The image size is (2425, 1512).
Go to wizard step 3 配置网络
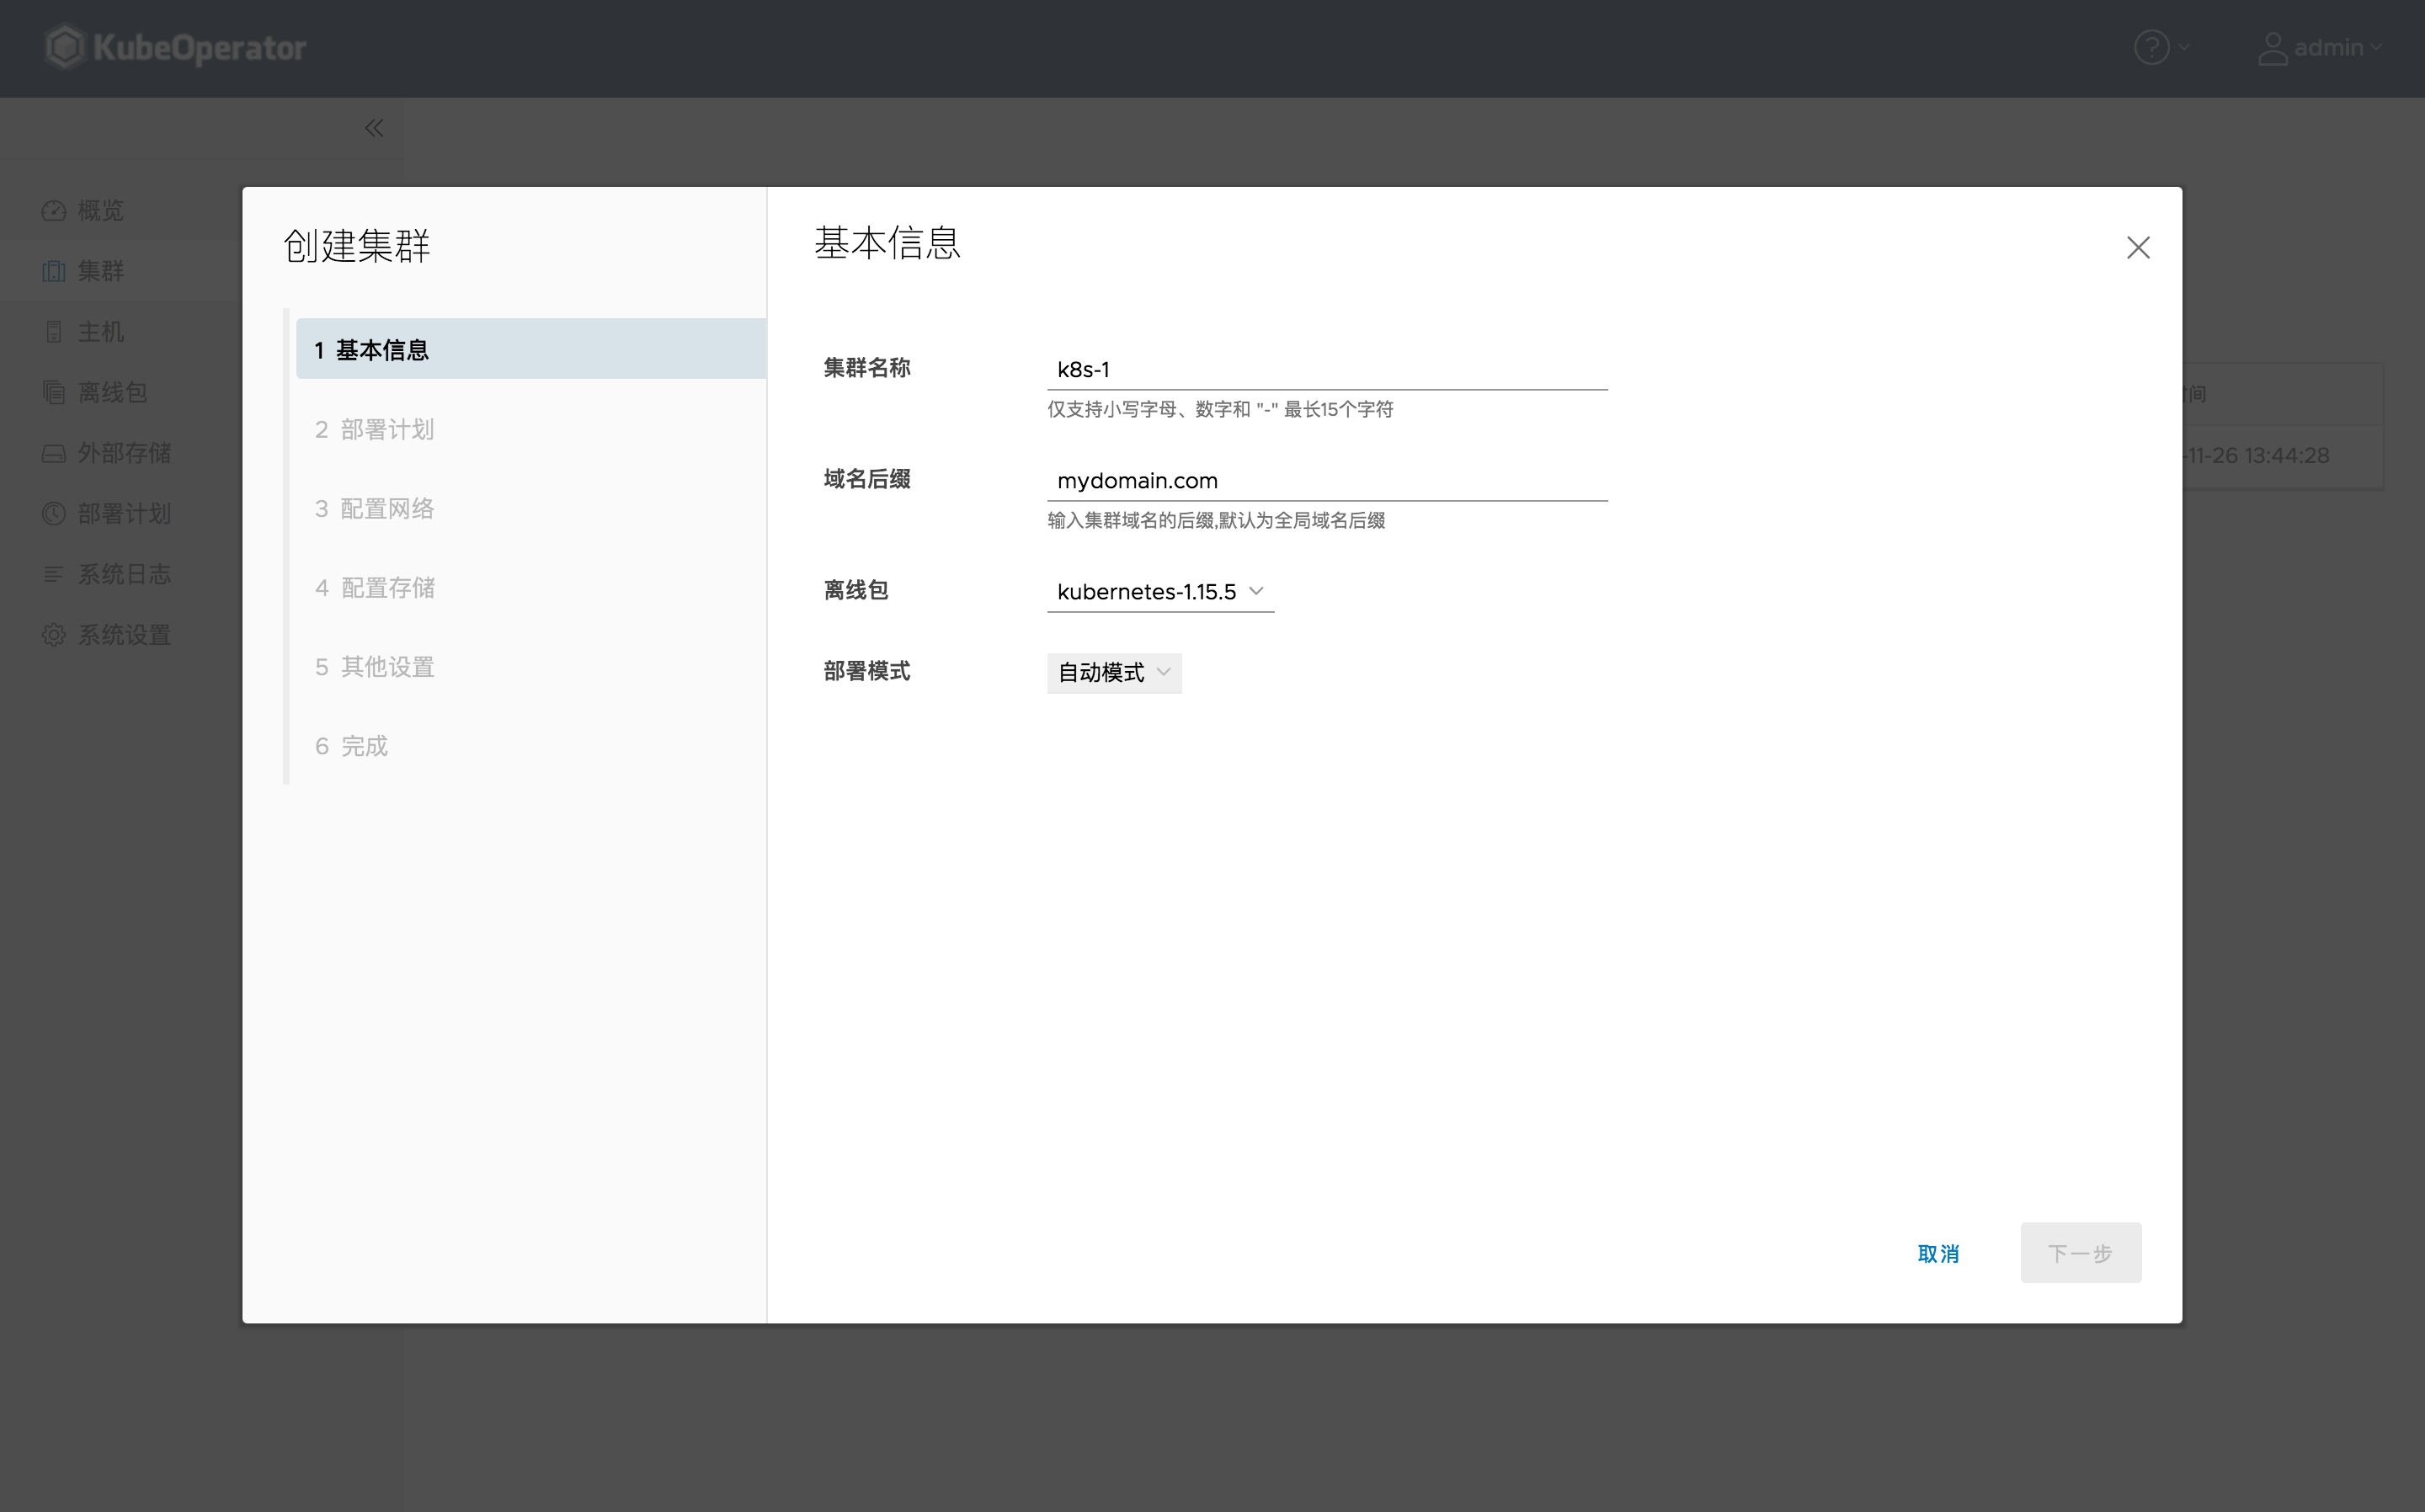[x=531, y=508]
